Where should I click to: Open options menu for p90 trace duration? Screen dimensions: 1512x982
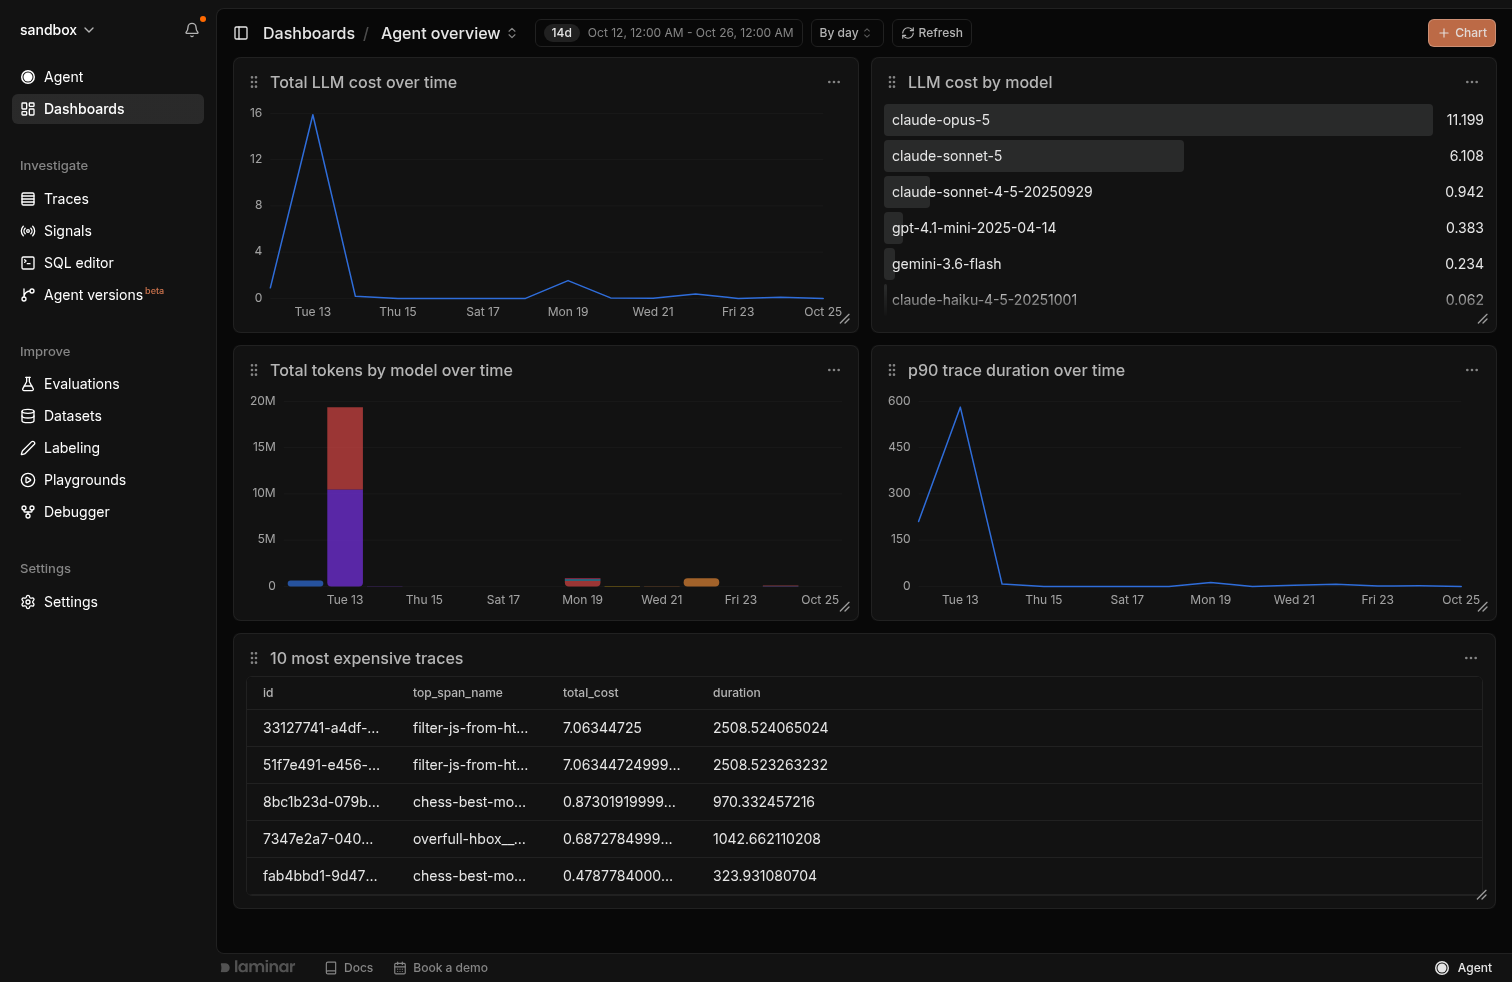pyautogui.click(x=1472, y=370)
